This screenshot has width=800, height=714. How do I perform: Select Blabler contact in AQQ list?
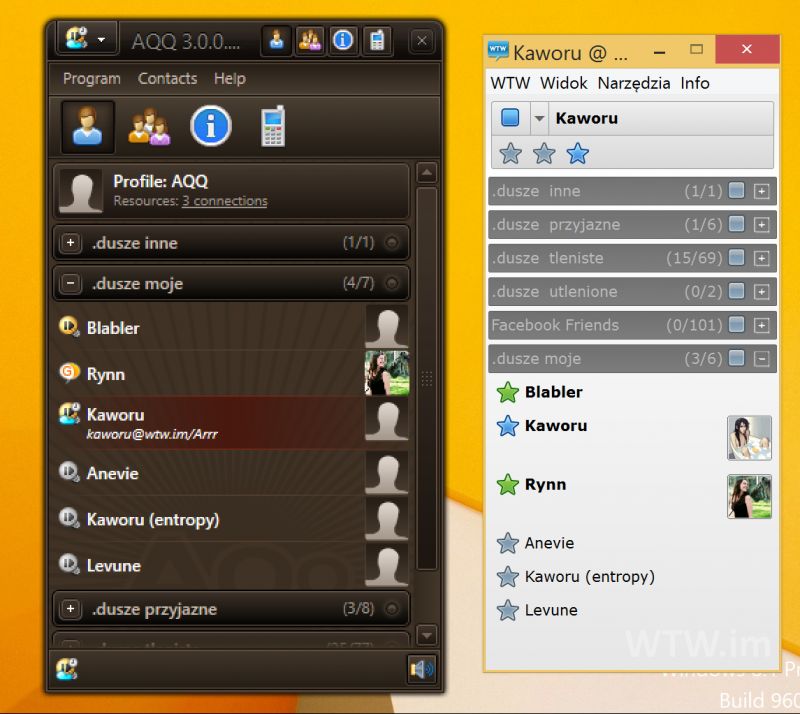(x=232, y=327)
